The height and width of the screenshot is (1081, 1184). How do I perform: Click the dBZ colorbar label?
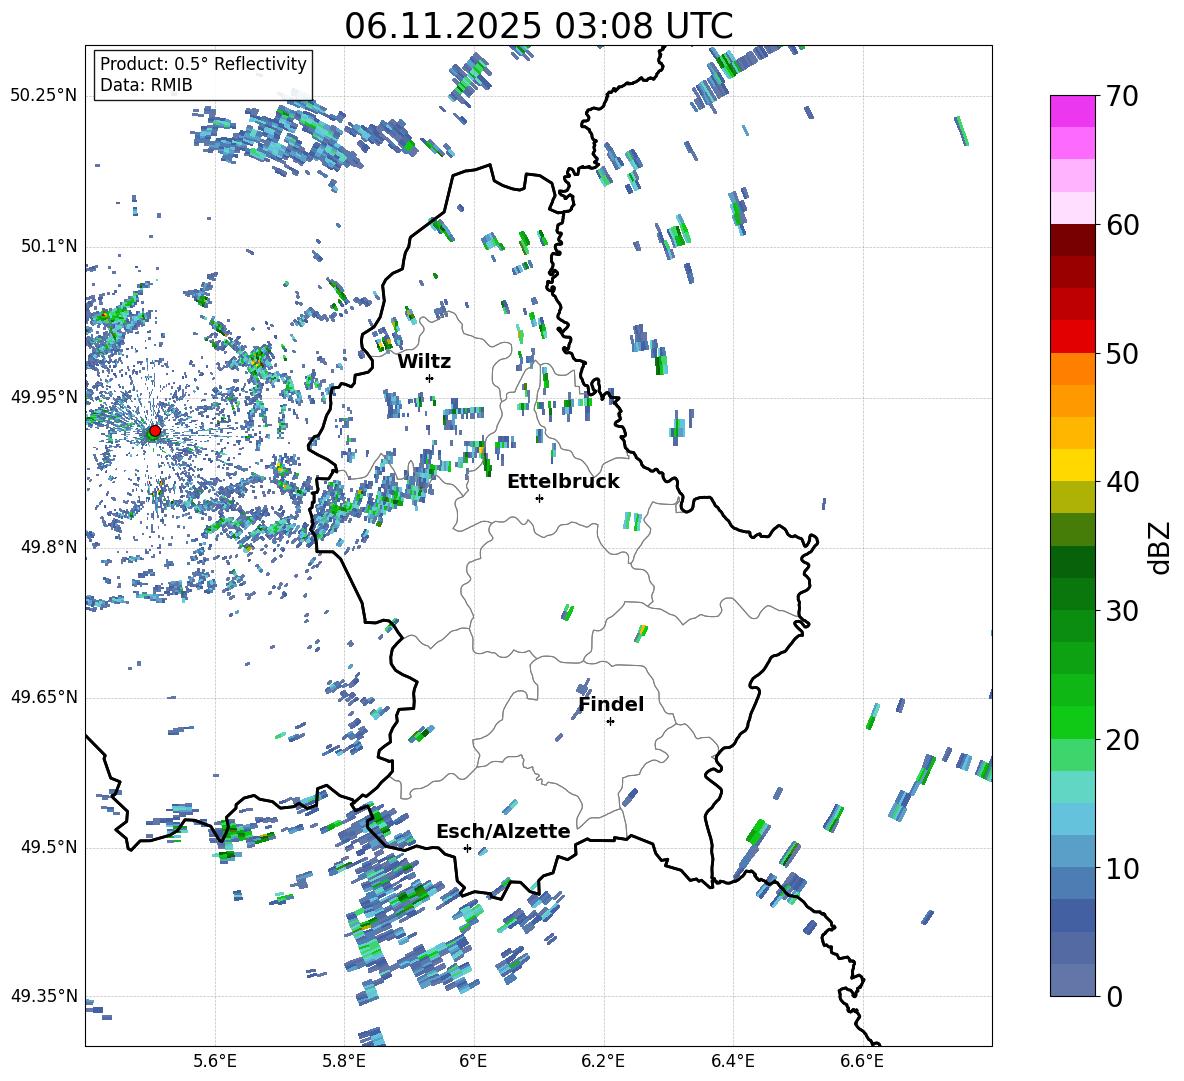pyautogui.click(x=1160, y=548)
